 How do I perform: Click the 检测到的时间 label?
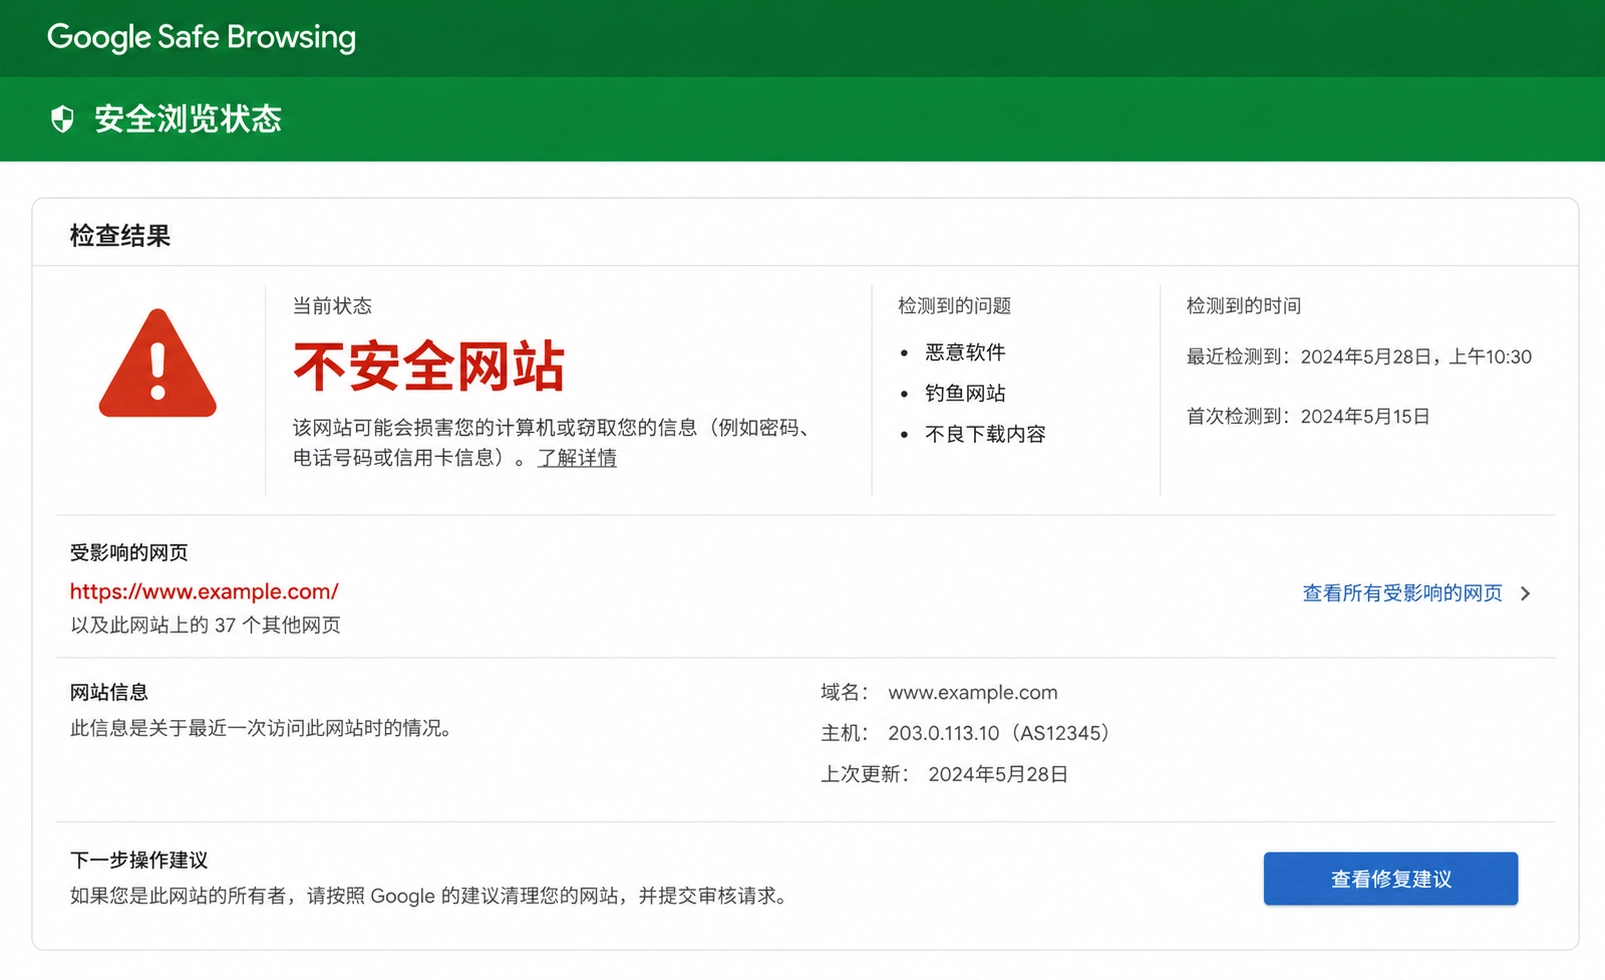coord(1244,306)
